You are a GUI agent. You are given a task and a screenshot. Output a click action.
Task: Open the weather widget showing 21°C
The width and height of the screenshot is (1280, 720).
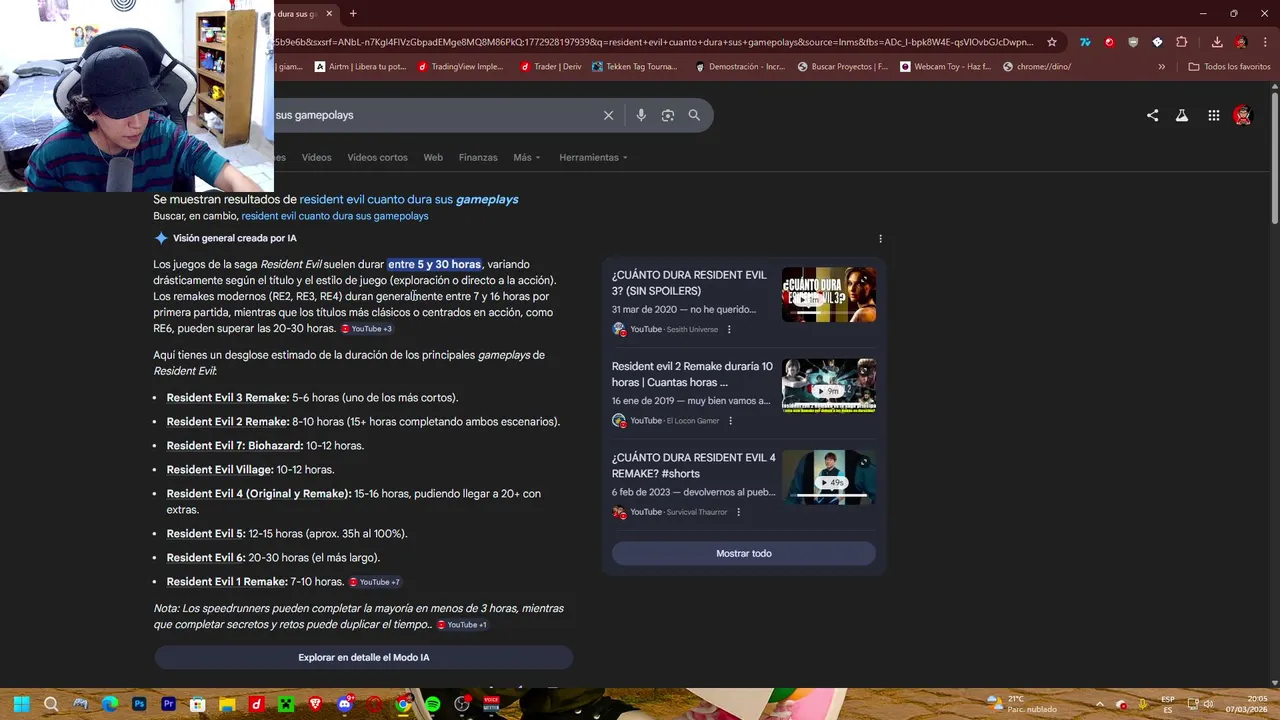pyautogui.click(x=1020, y=704)
